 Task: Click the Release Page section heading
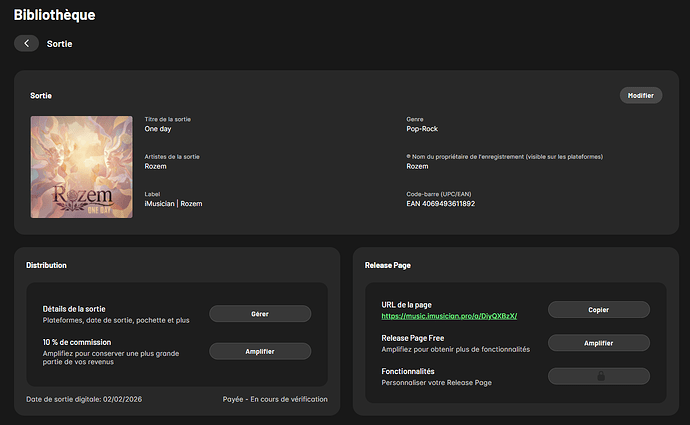pos(390,265)
